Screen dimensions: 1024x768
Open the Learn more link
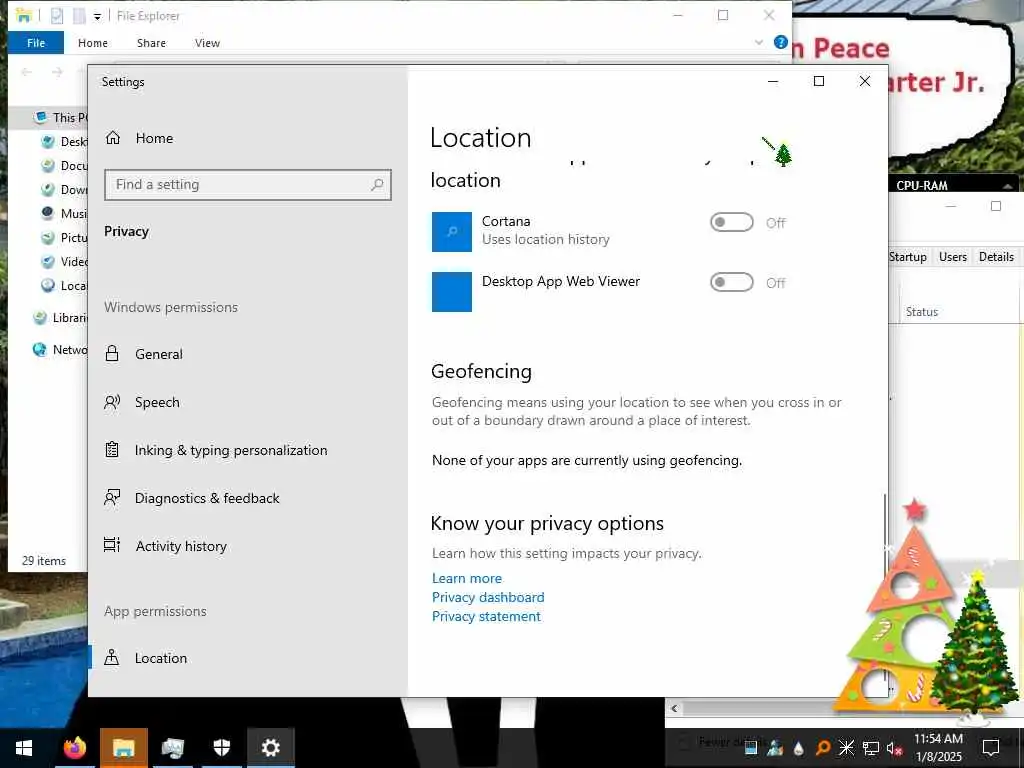(x=467, y=578)
